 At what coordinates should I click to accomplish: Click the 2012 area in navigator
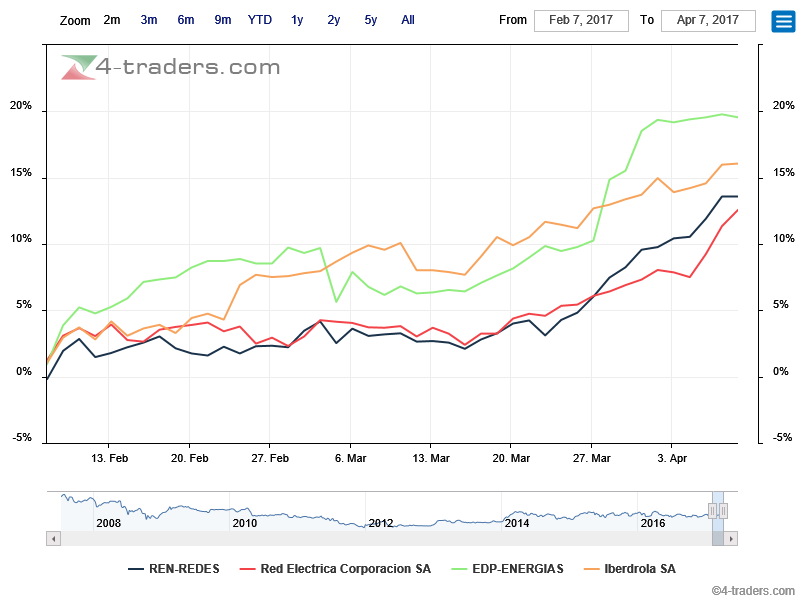(x=381, y=523)
